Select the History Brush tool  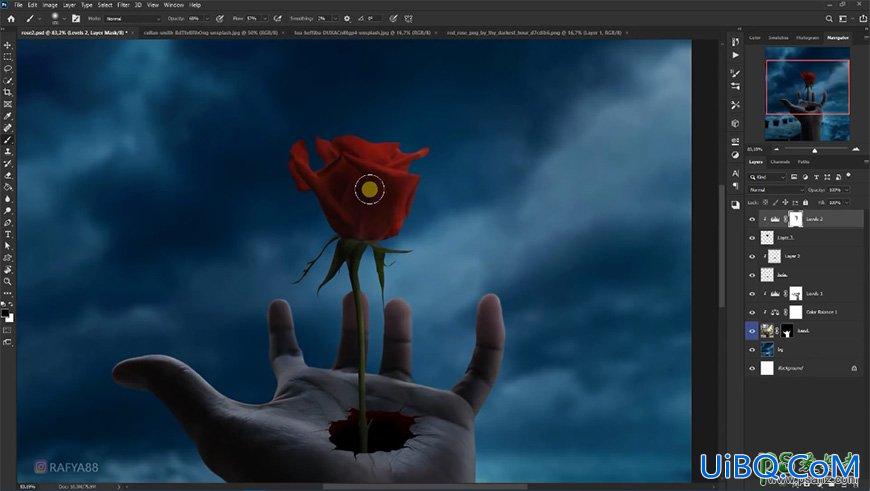coord(8,164)
